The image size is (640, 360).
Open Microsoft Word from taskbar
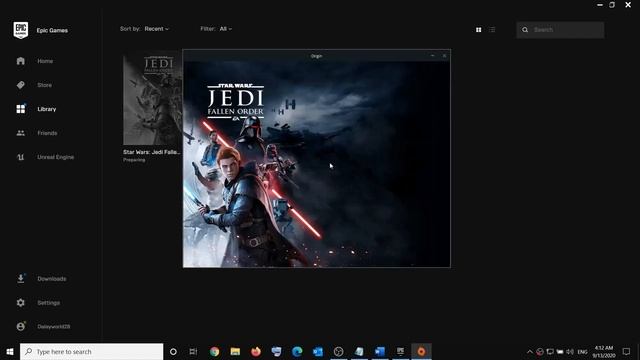[380, 351]
